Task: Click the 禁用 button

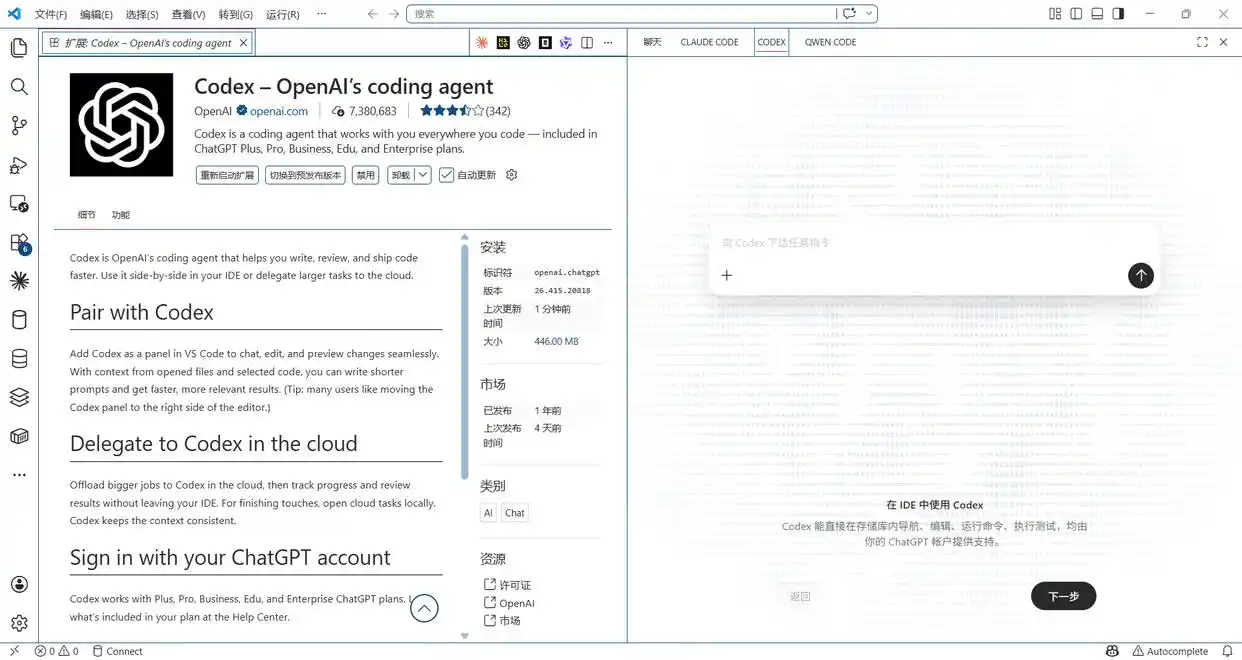Action: pos(366,175)
